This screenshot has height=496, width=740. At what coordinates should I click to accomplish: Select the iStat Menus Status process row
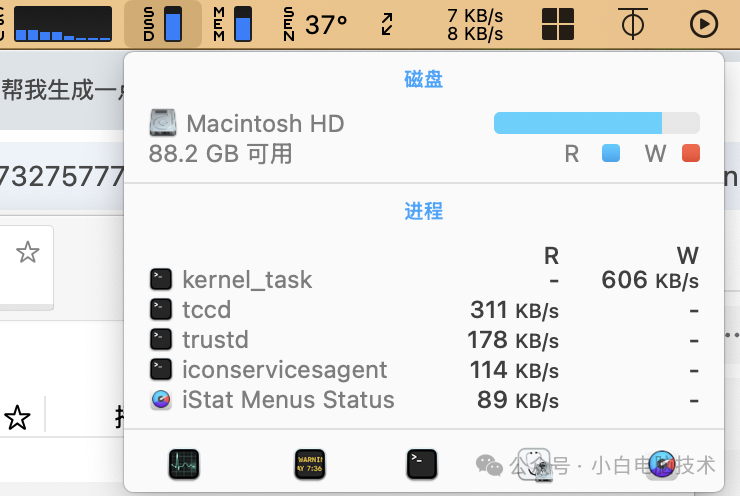click(424, 400)
